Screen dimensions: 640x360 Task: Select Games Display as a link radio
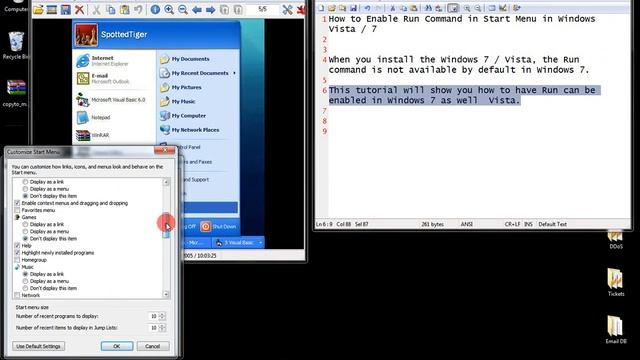25,224
